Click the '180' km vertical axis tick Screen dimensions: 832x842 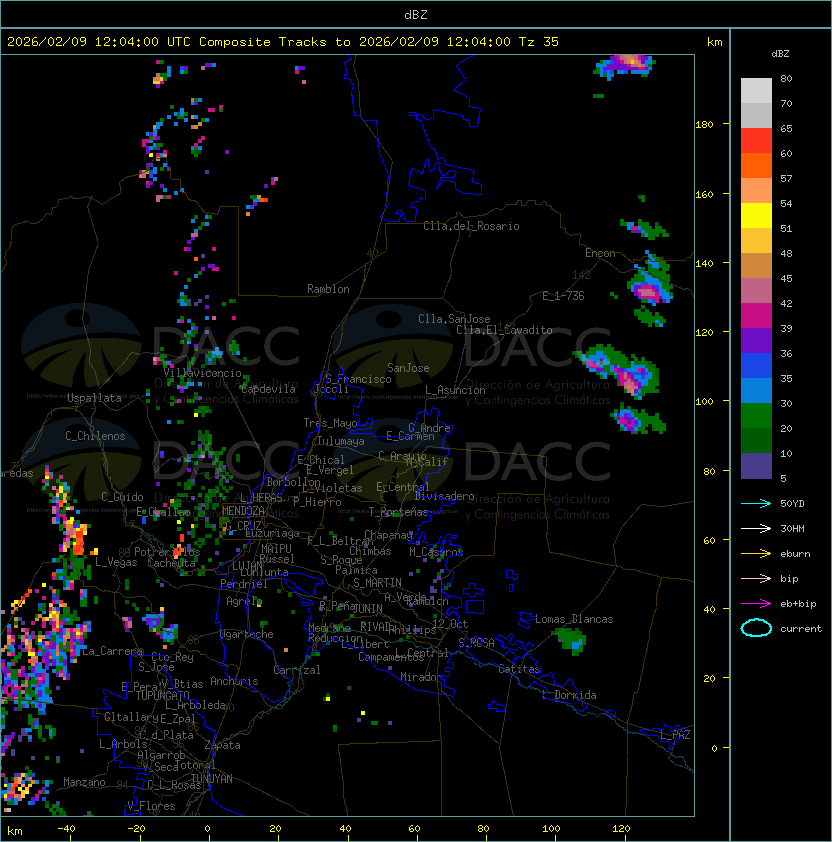point(704,125)
